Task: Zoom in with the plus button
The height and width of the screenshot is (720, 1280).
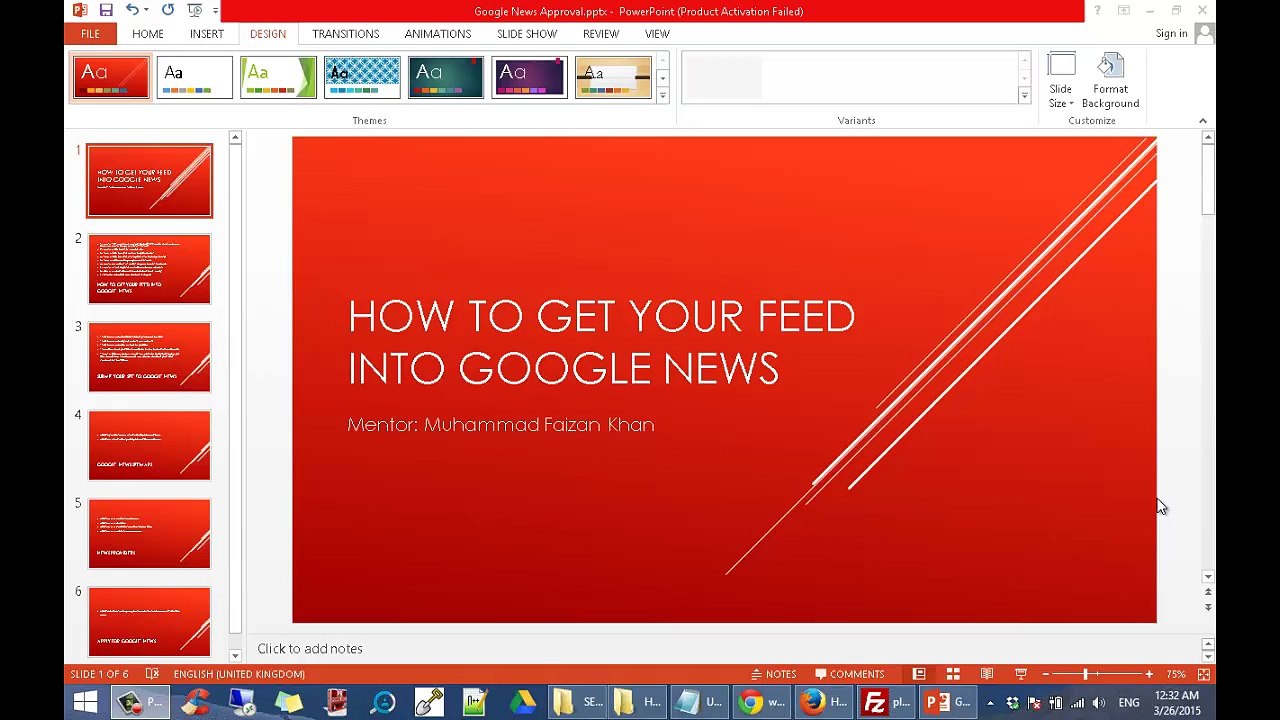Action: tap(1149, 674)
